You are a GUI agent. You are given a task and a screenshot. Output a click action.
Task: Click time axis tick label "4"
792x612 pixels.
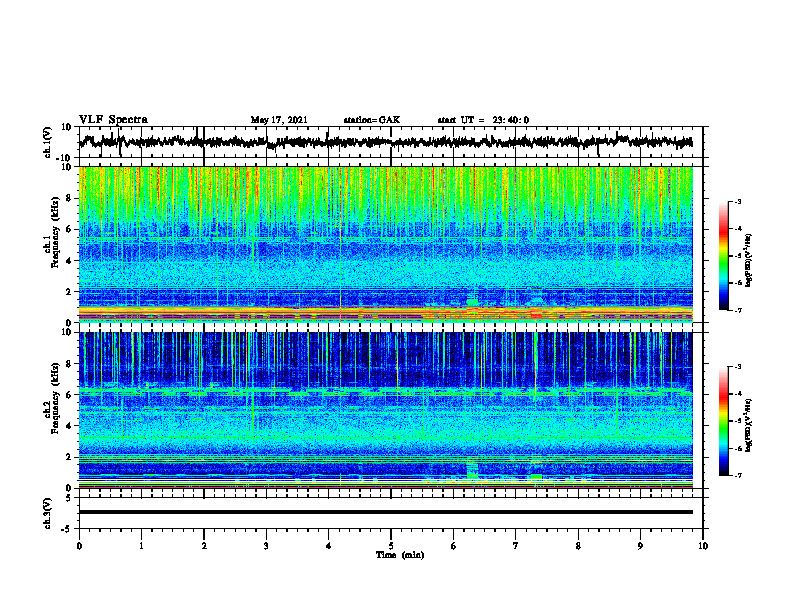tap(329, 546)
